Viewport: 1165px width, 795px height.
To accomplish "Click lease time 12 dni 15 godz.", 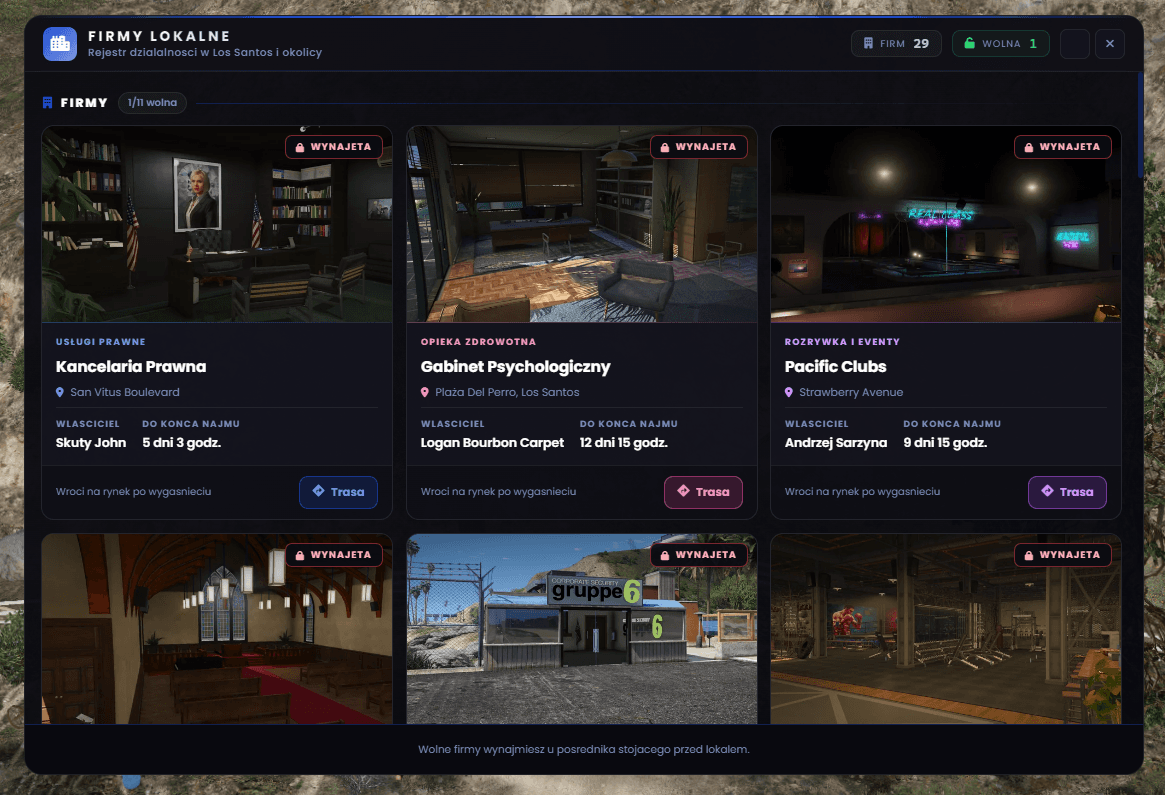I will click(x=623, y=443).
